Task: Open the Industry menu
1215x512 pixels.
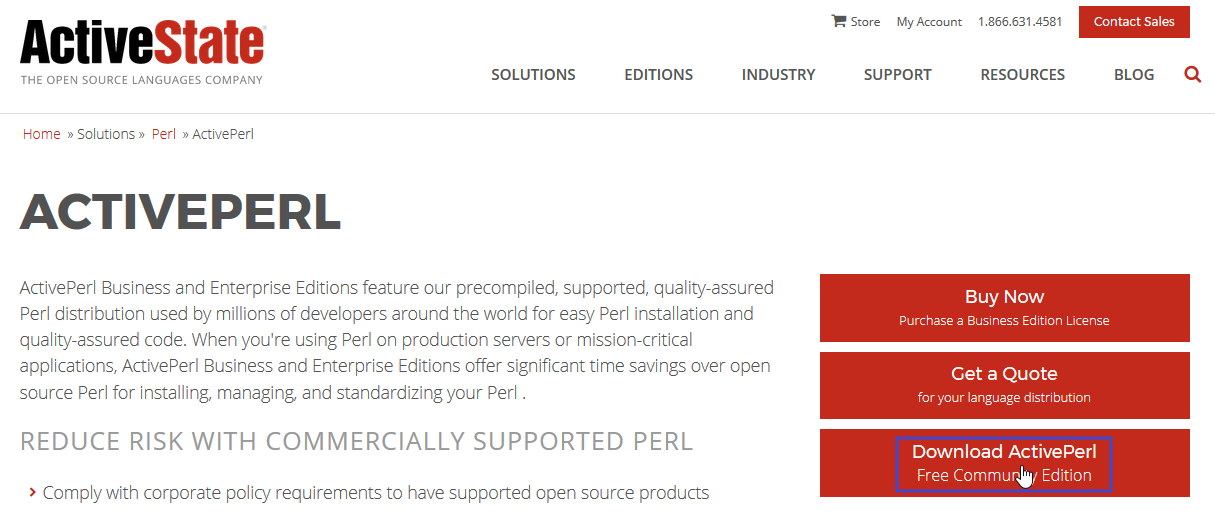Action: pyautogui.click(x=778, y=75)
